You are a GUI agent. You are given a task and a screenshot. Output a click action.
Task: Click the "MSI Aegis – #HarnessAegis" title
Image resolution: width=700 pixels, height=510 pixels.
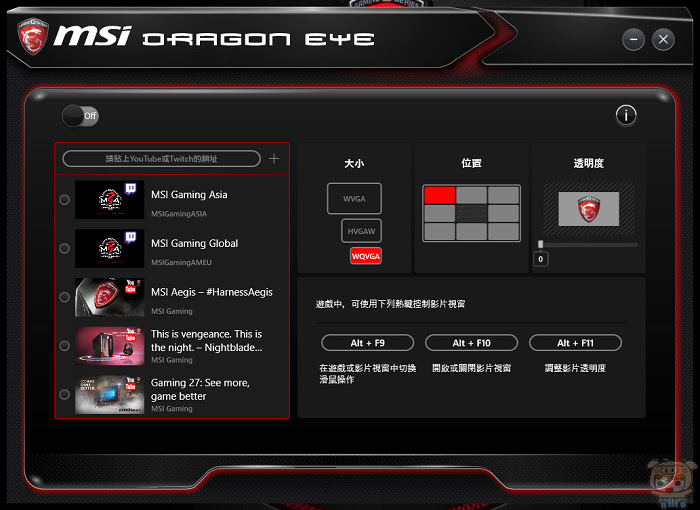[212, 292]
